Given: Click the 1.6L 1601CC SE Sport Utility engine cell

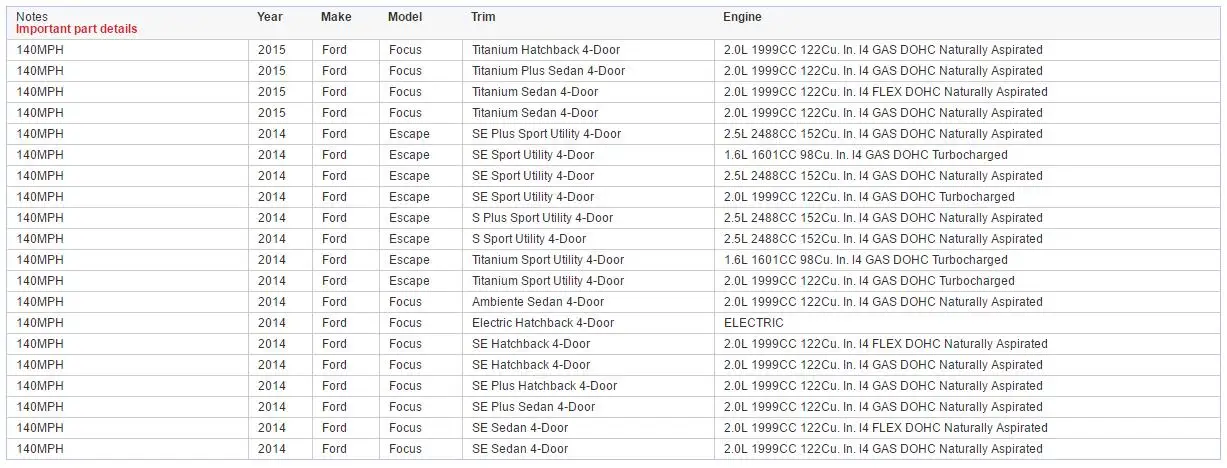Looking at the screenshot, I should (865, 155).
